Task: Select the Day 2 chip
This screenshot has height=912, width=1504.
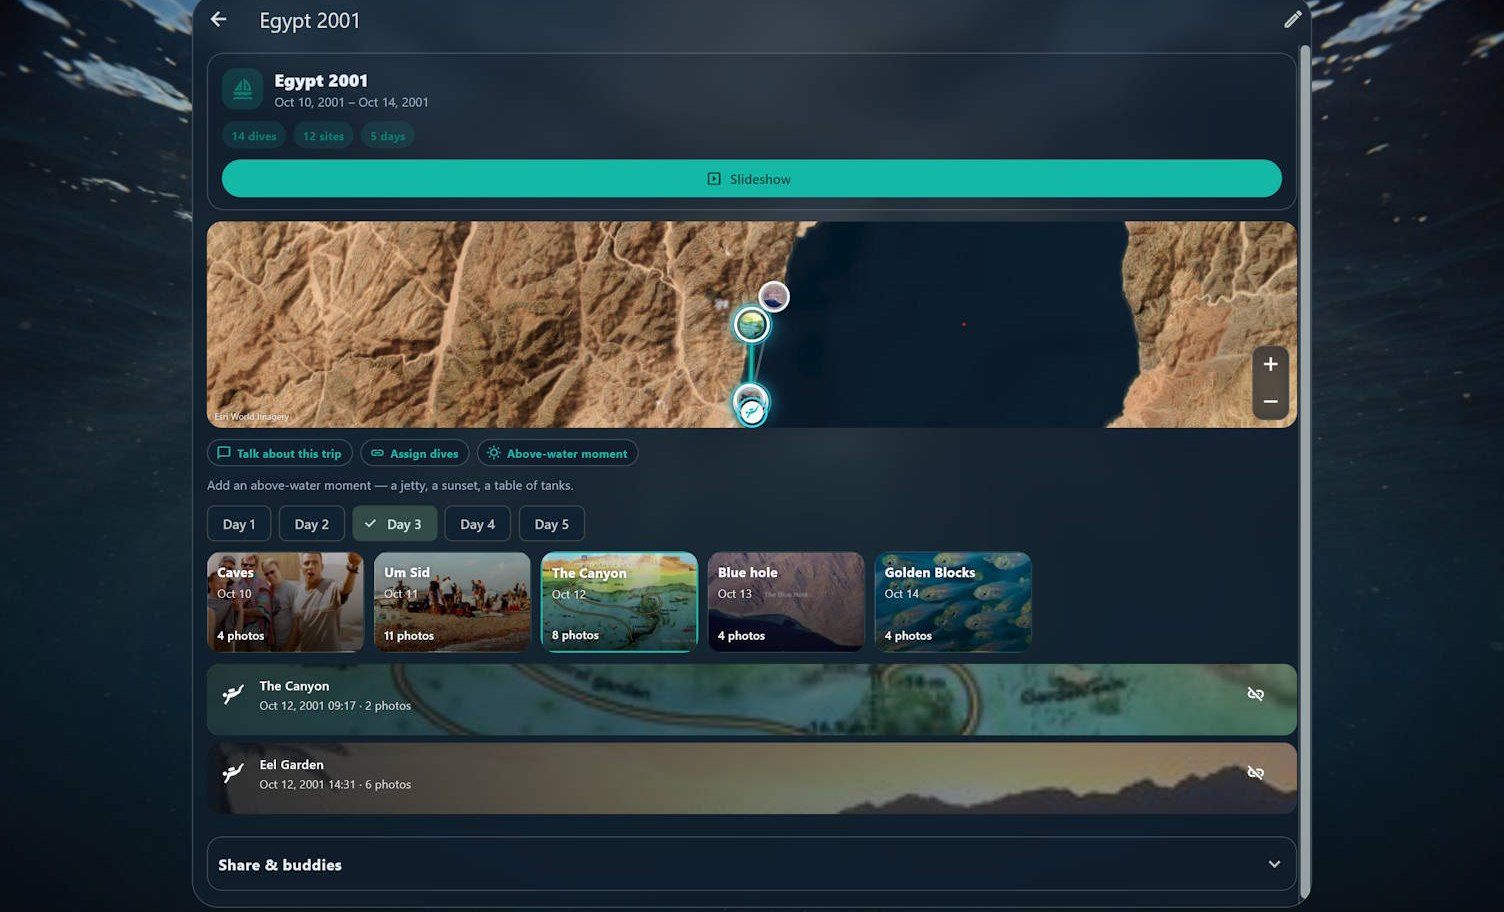Action: 311,524
